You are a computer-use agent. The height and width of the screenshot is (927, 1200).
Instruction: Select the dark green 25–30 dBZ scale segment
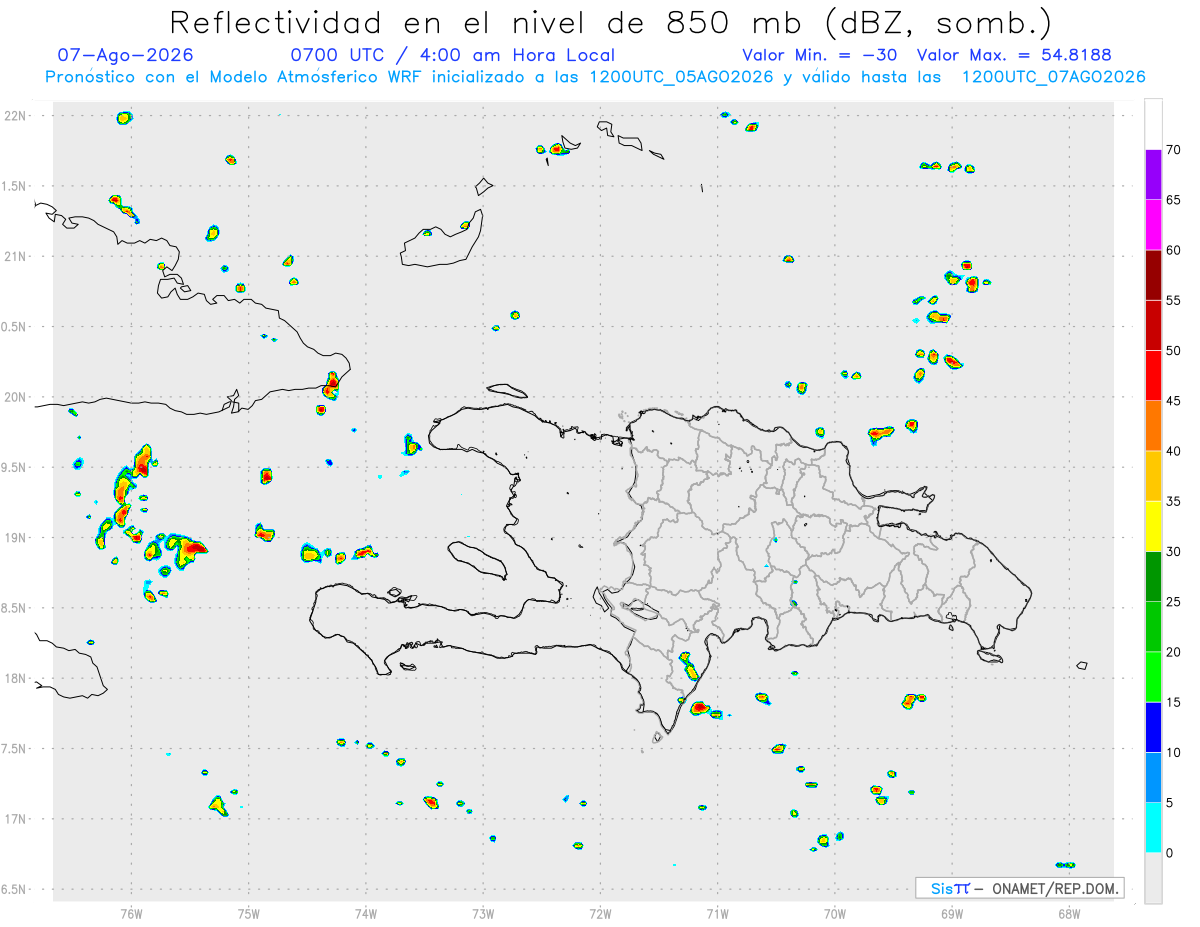tap(1154, 577)
